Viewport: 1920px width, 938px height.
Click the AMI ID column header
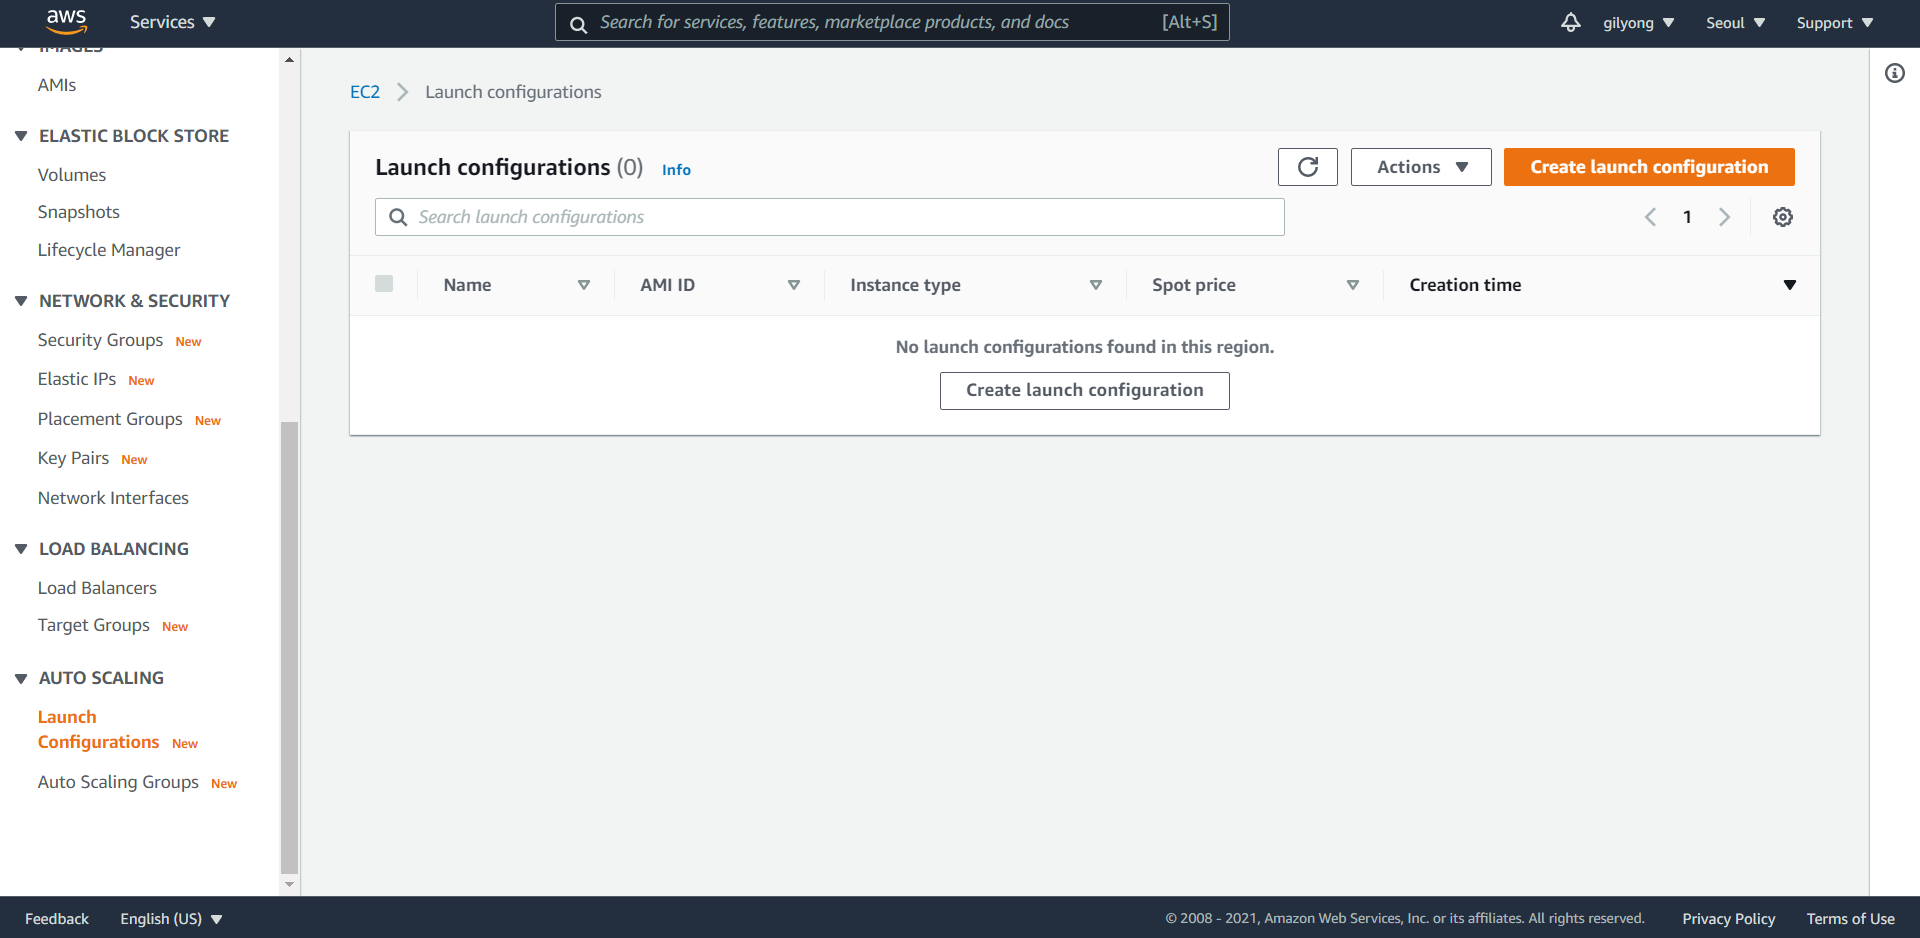(667, 285)
